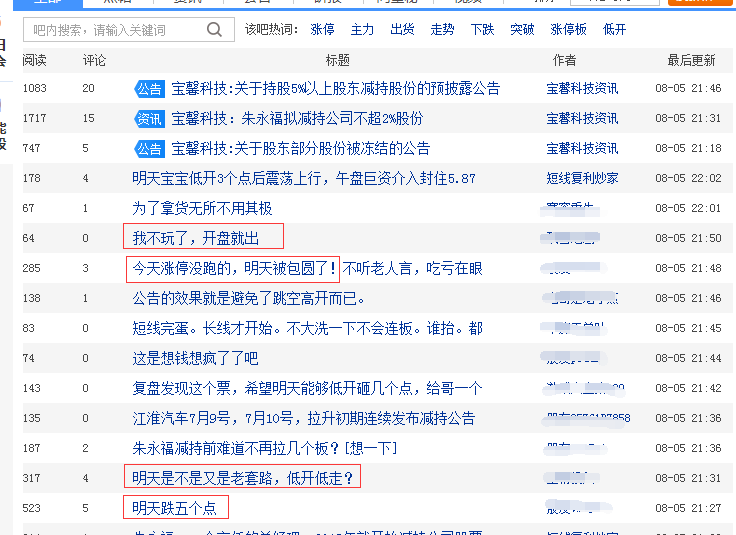736x535 pixels.
Task: Open post 公告的效果就是避免了跳空高开而已
Action: (x=249, y=298)
